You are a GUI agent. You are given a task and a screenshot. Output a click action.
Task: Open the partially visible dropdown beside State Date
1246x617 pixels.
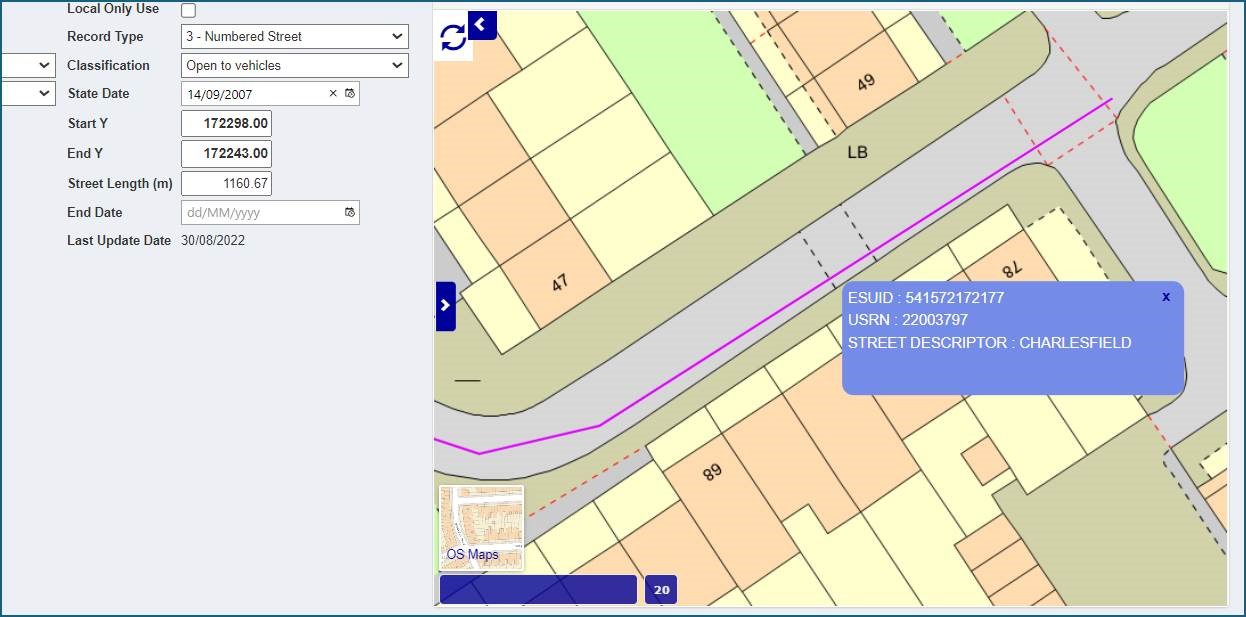pyautogui.click(x=28, y=94)
